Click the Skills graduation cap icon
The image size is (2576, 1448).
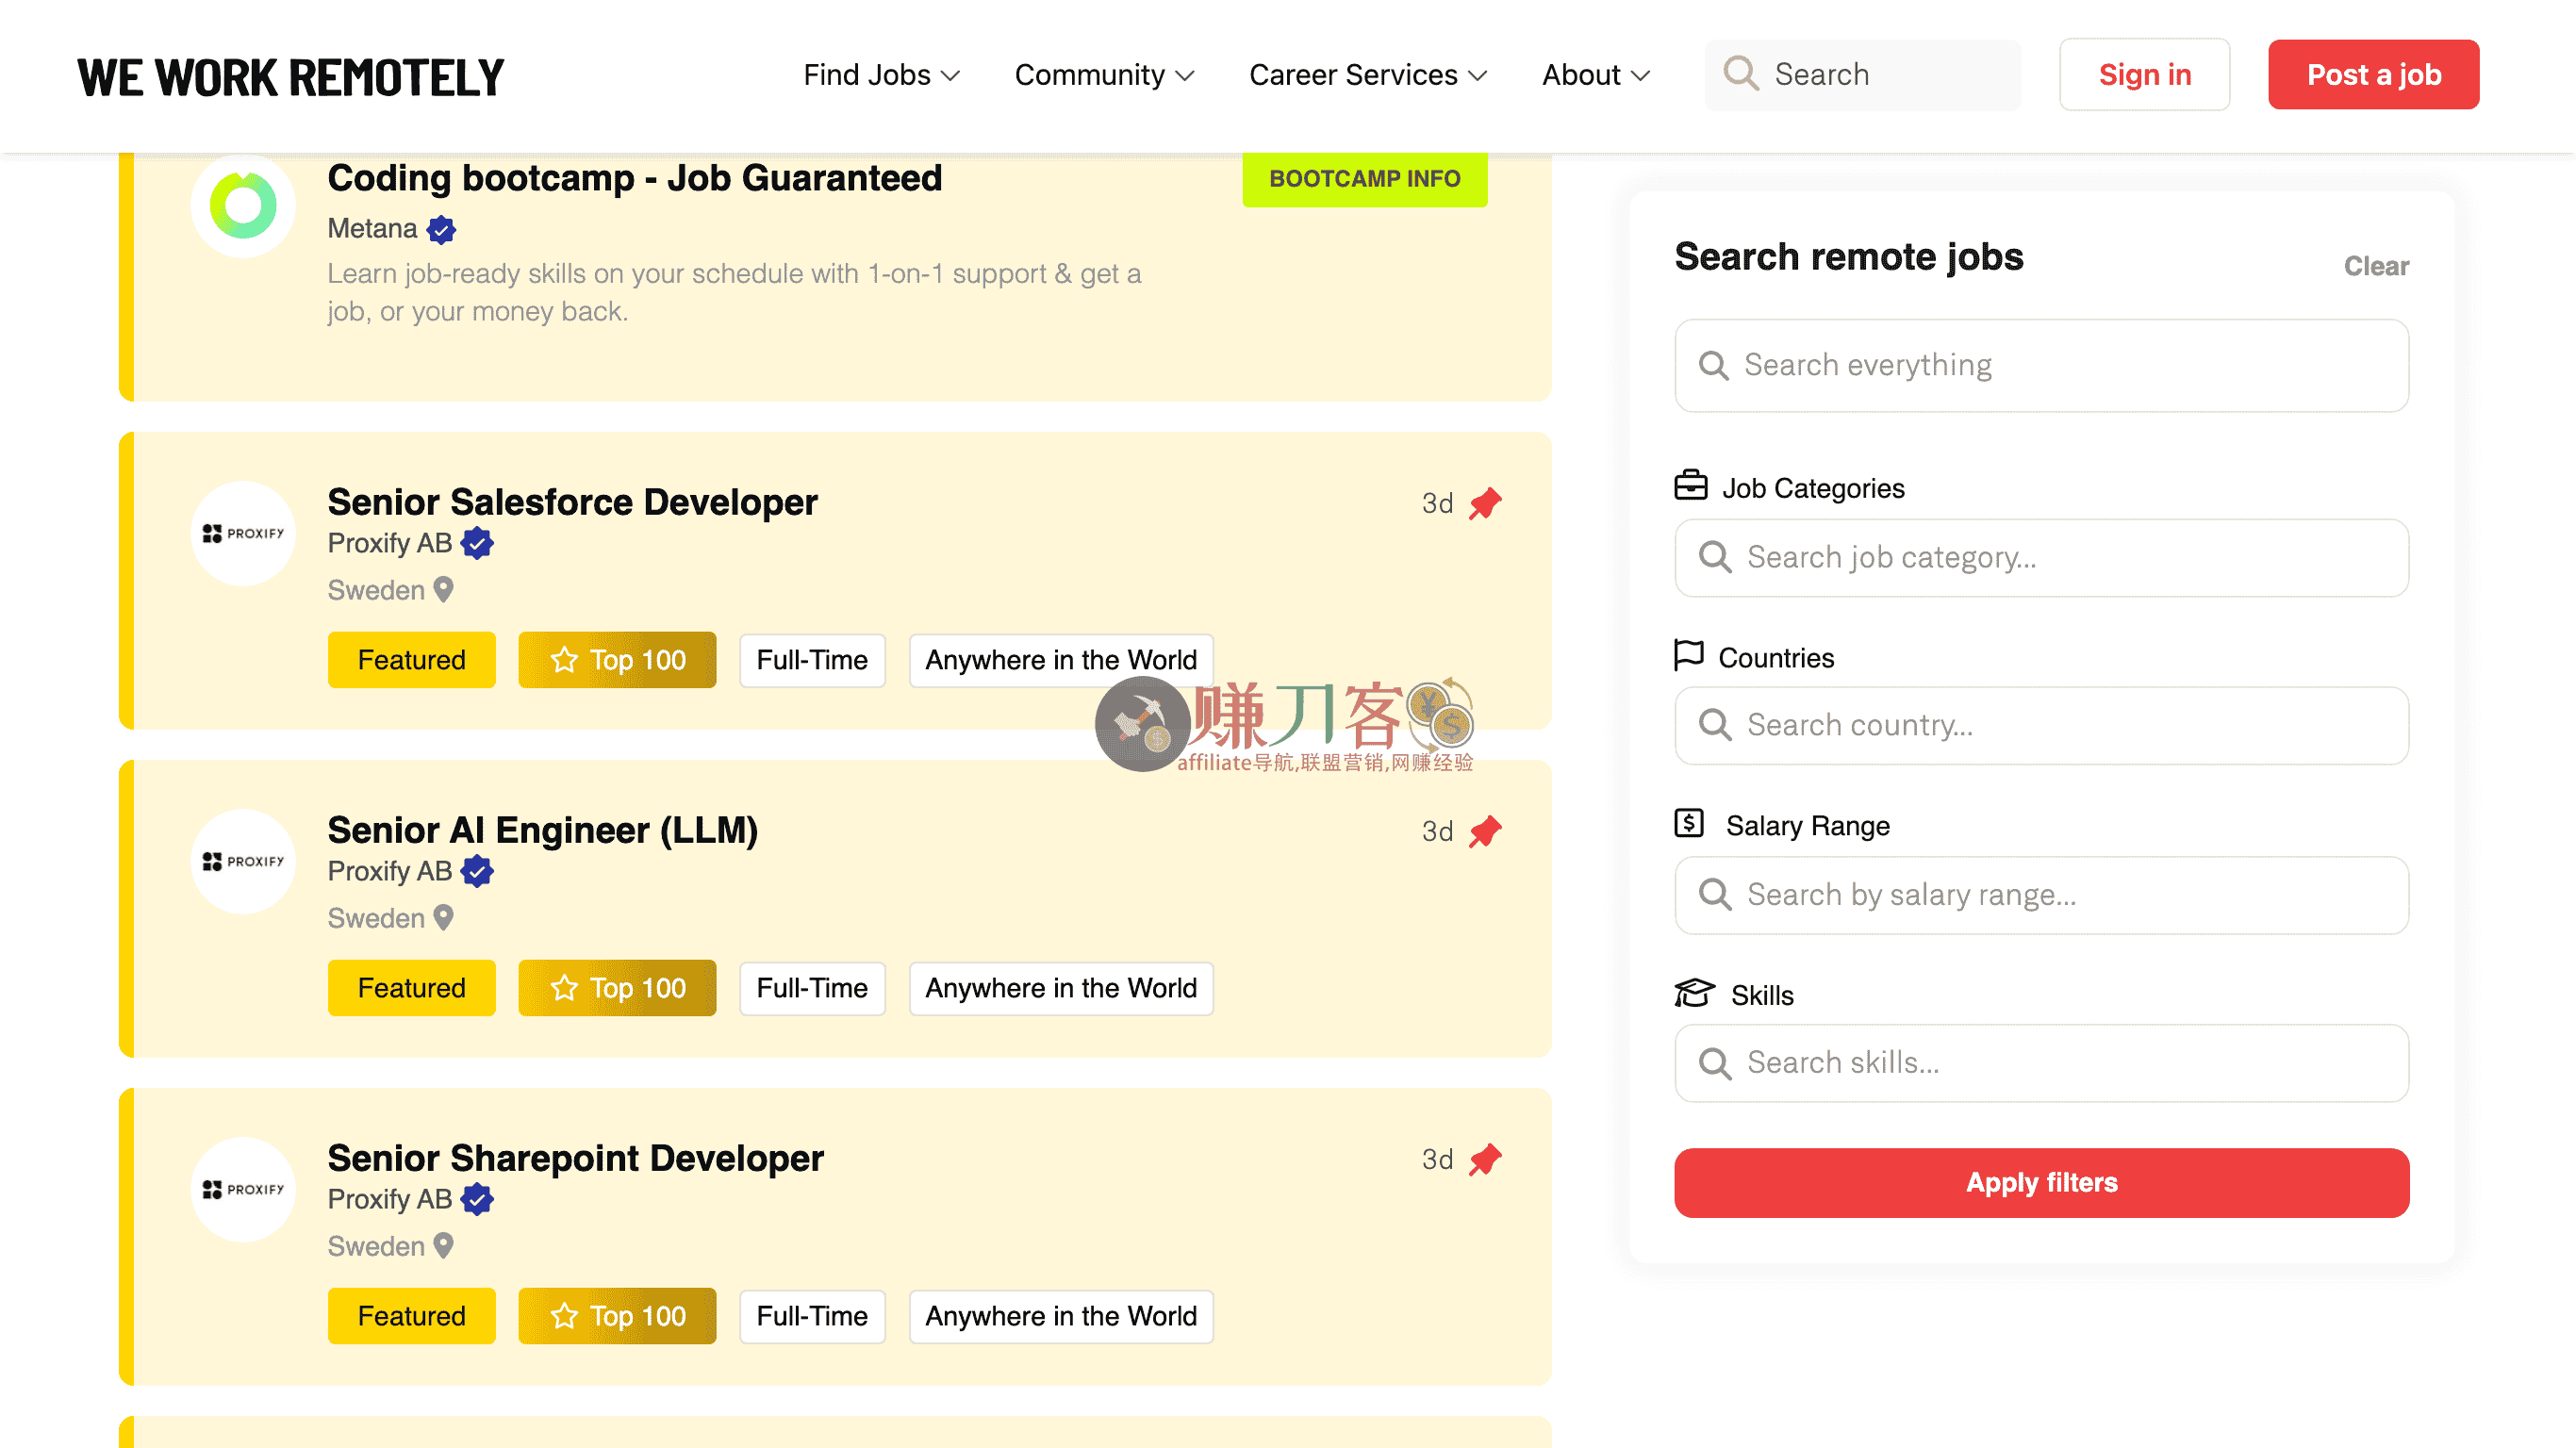coord(1694,993)
